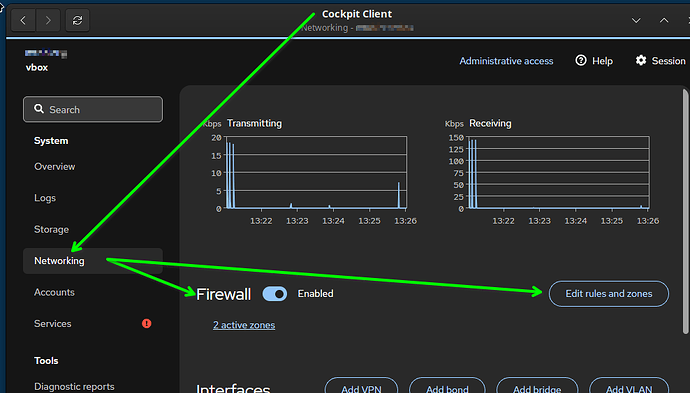Click the magnifier icon in Search

(39, 109)
